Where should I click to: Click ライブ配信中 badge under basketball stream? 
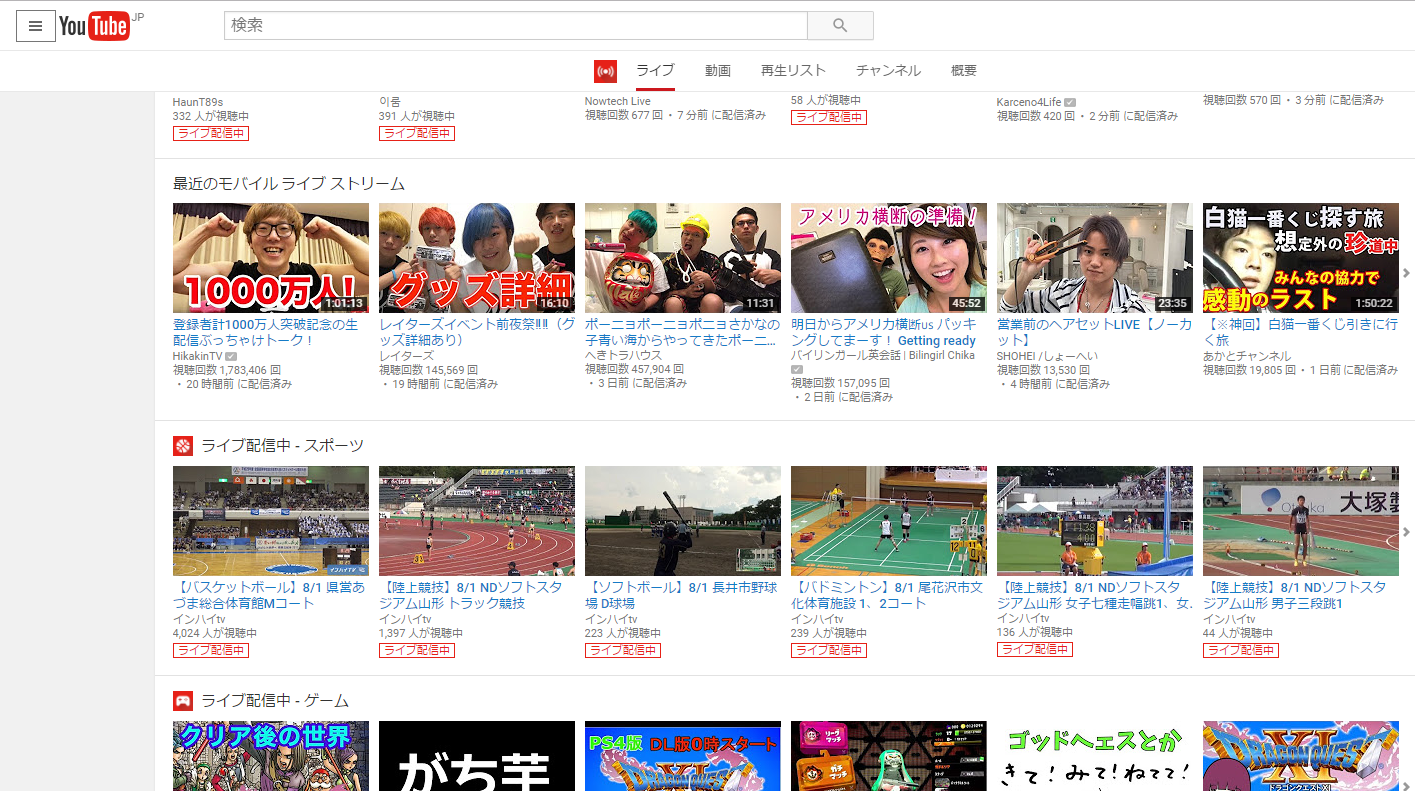[x=211, y=650]
